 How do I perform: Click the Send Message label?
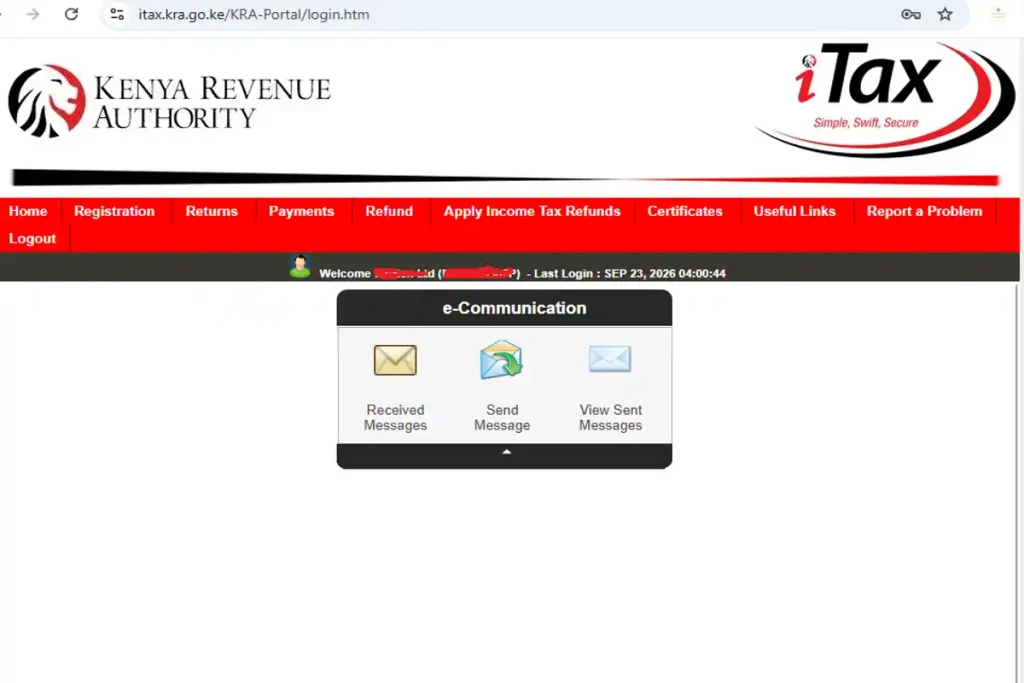pos(502,417)
